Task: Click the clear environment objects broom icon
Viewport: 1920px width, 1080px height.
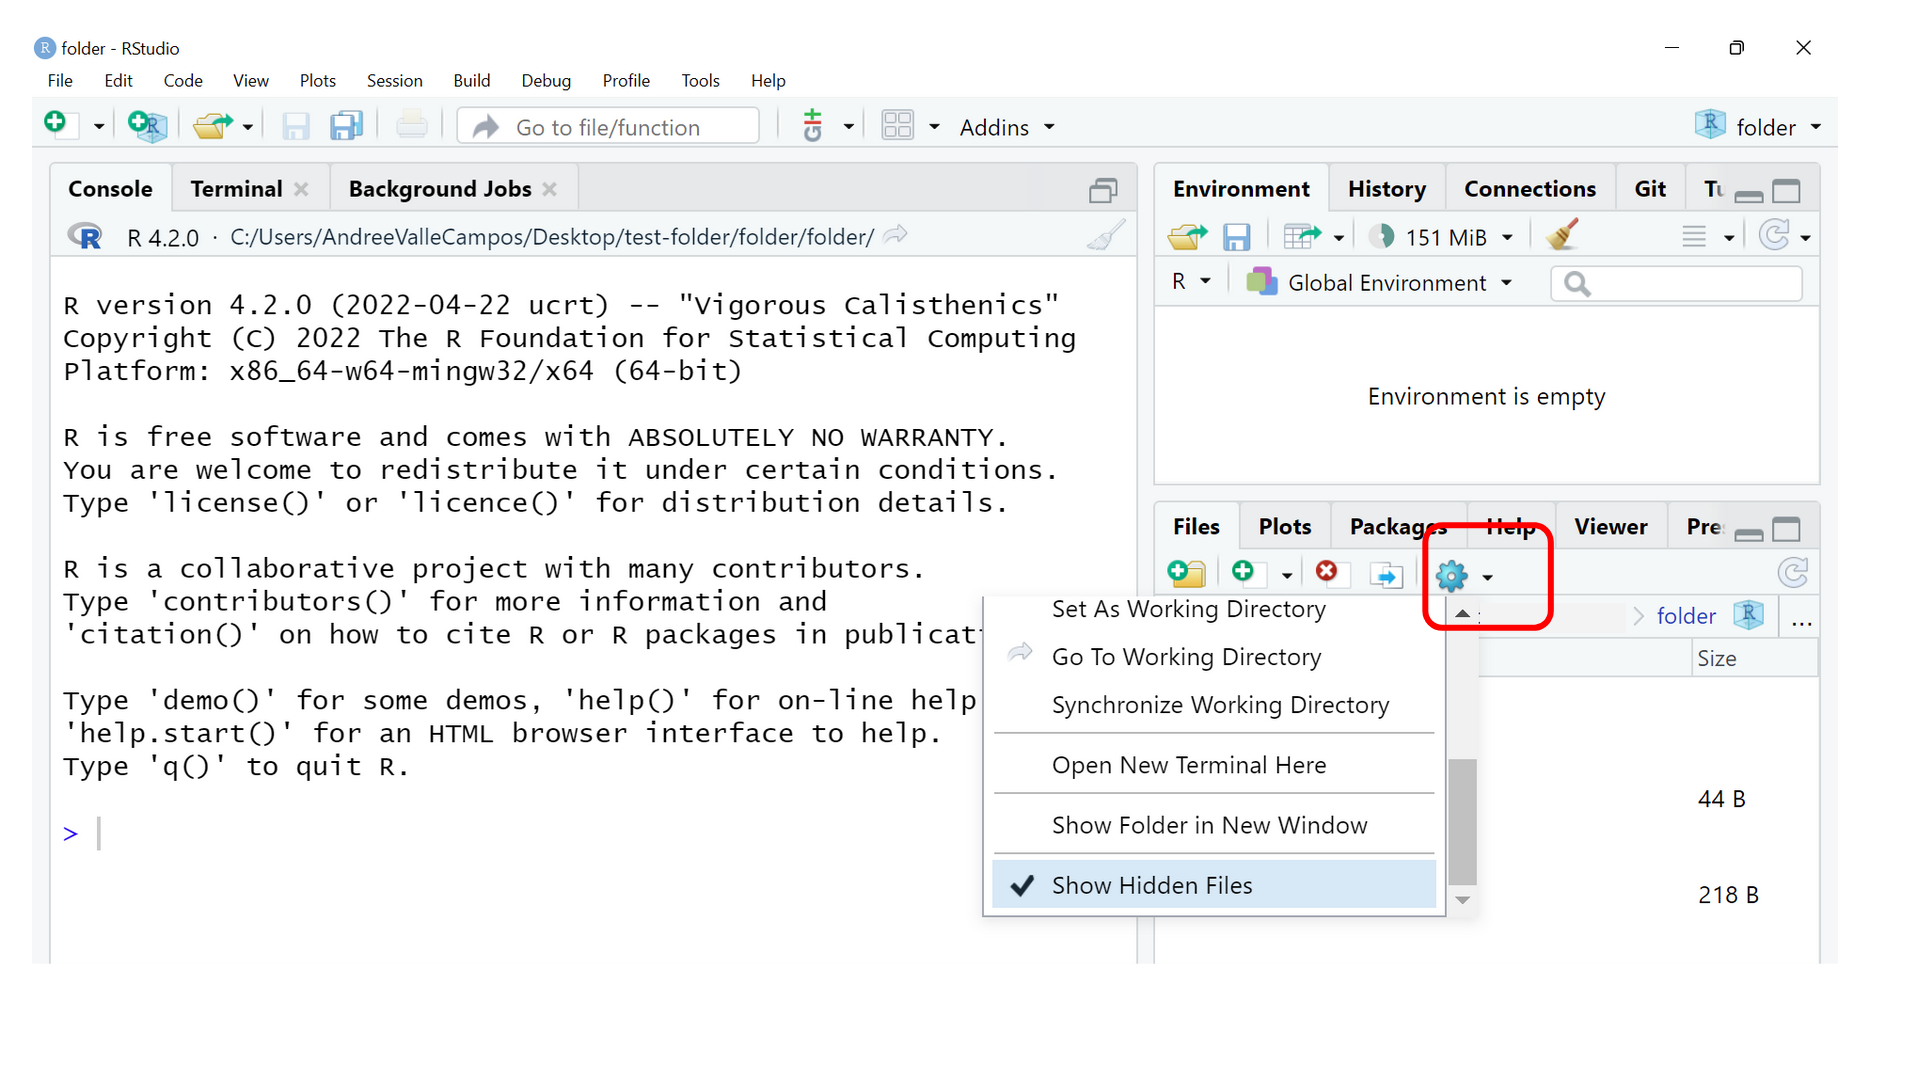Action: point(1561,235)
